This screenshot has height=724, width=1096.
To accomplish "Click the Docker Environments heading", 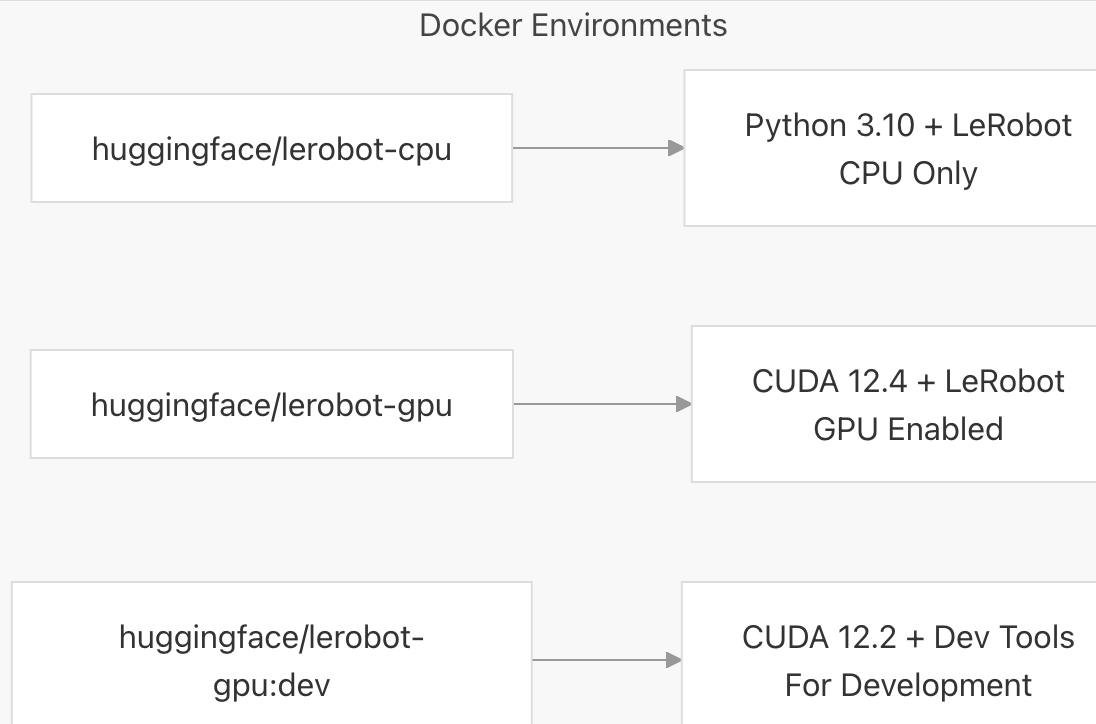I will coord(573,26).
